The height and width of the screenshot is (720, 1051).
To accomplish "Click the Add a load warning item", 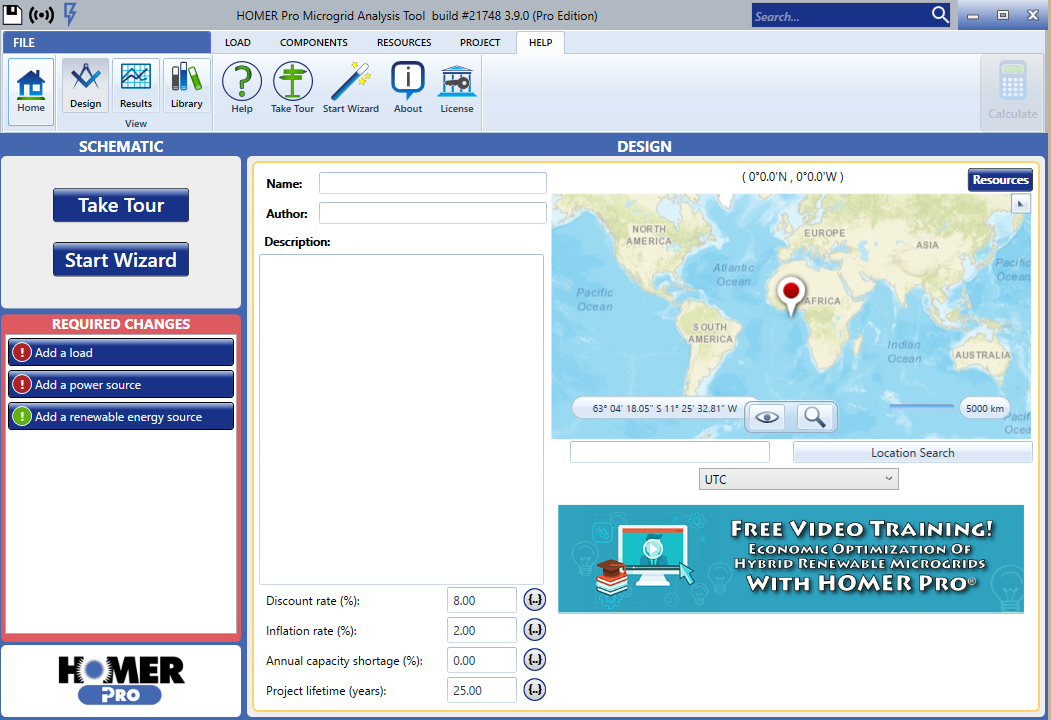I will tap(121, 352).
